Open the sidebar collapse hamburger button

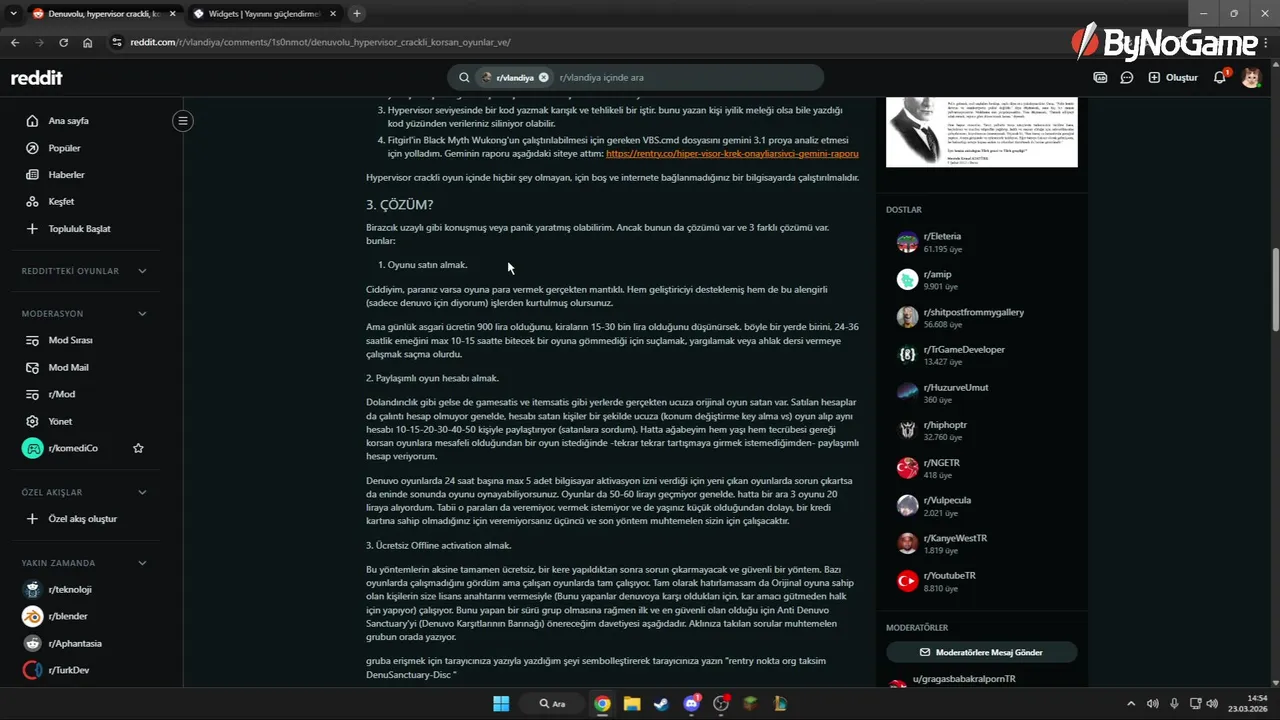click(x=182, y=121)
